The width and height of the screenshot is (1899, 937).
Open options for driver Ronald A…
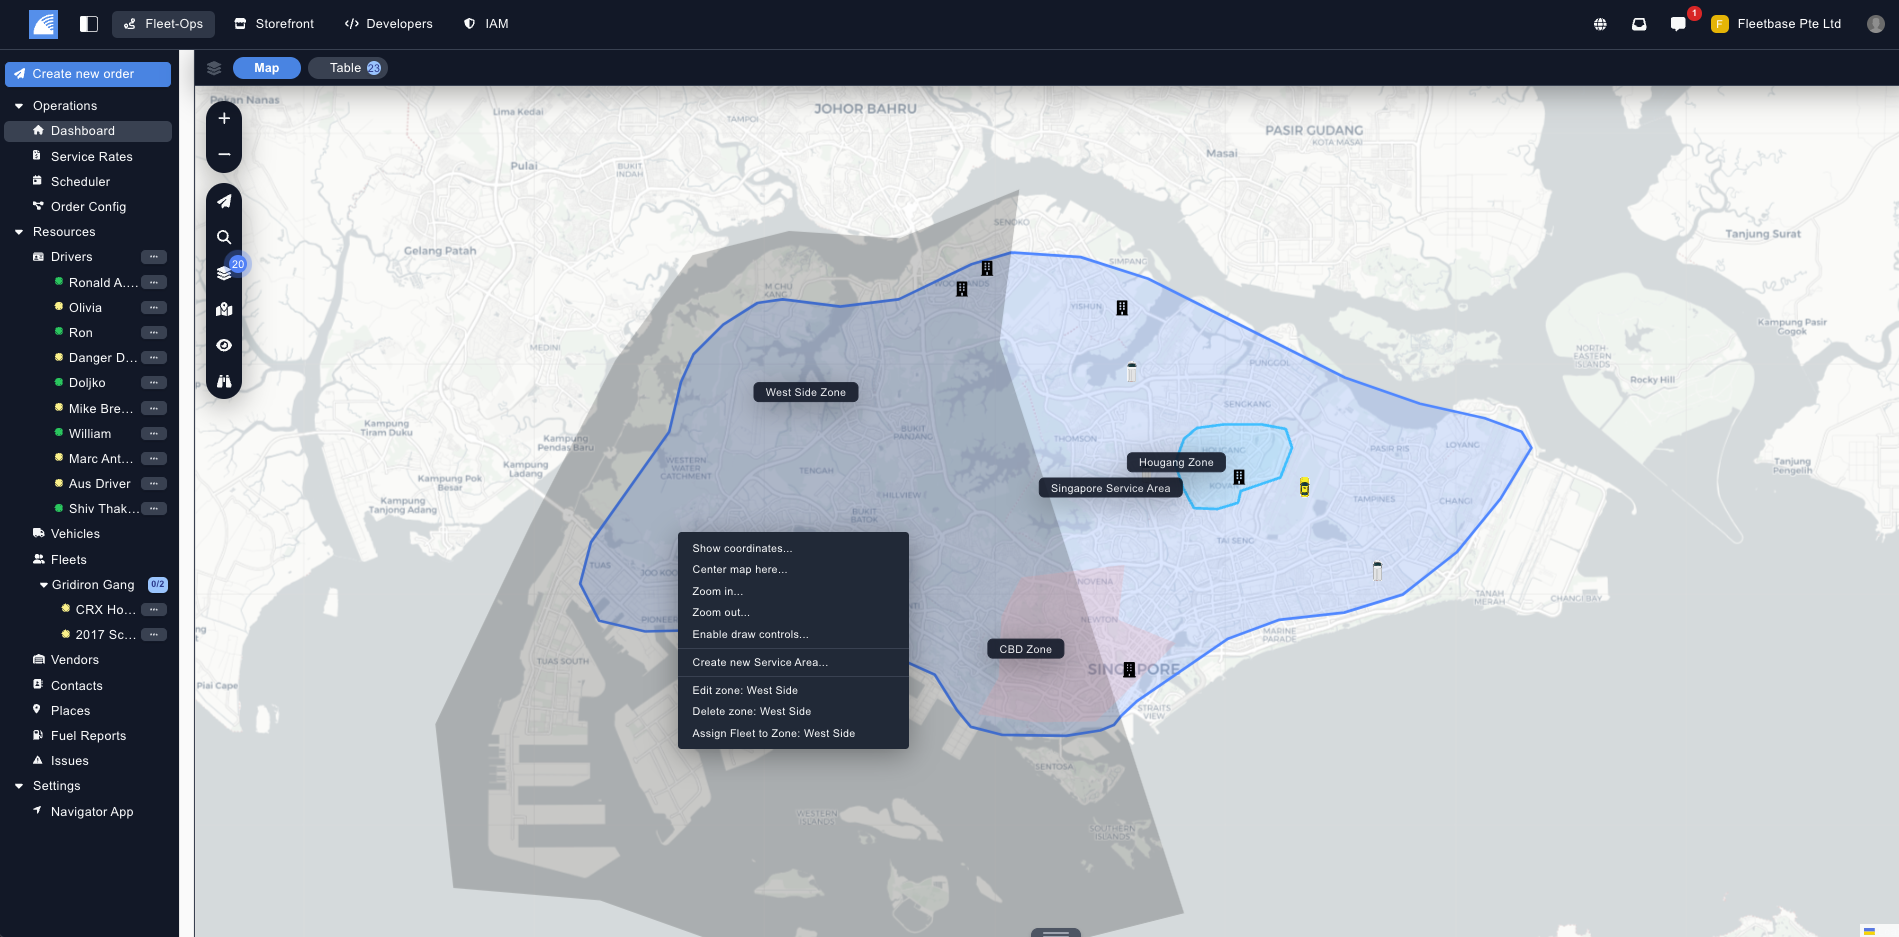point(154,283)
